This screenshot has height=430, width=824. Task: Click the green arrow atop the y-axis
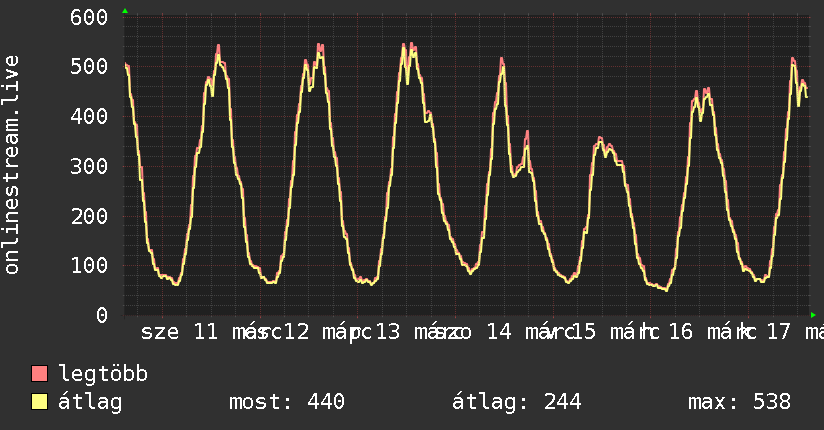click(x=125, y=11)
